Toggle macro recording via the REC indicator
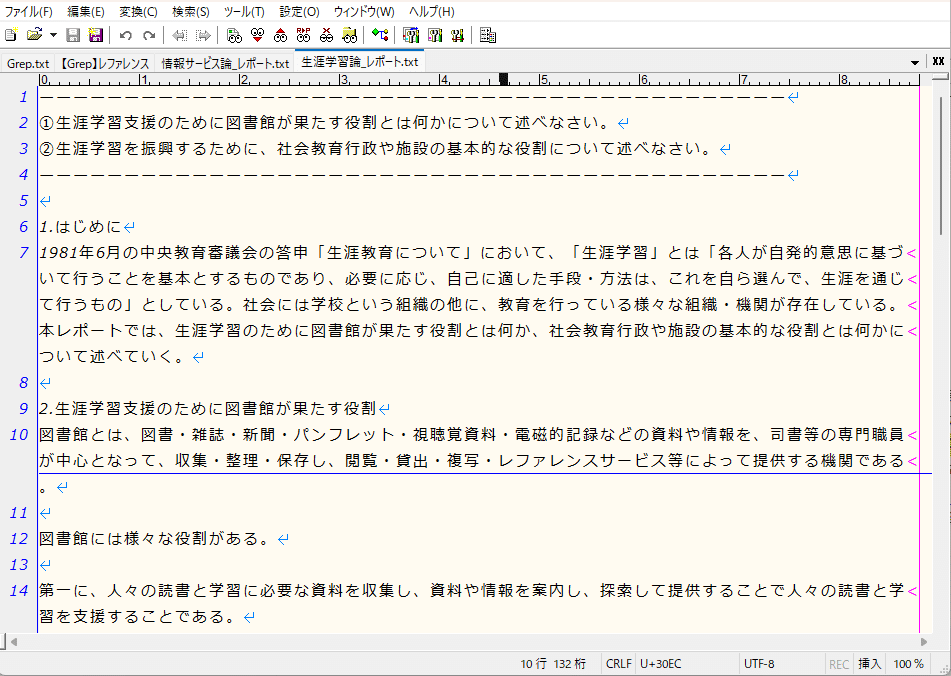 [841, 663]
